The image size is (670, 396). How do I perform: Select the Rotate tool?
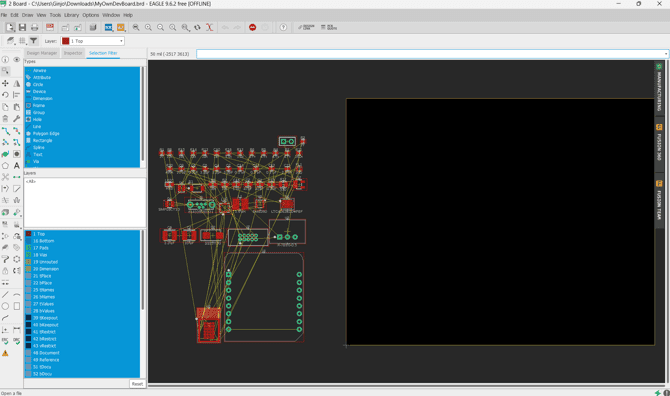(5, 95)
